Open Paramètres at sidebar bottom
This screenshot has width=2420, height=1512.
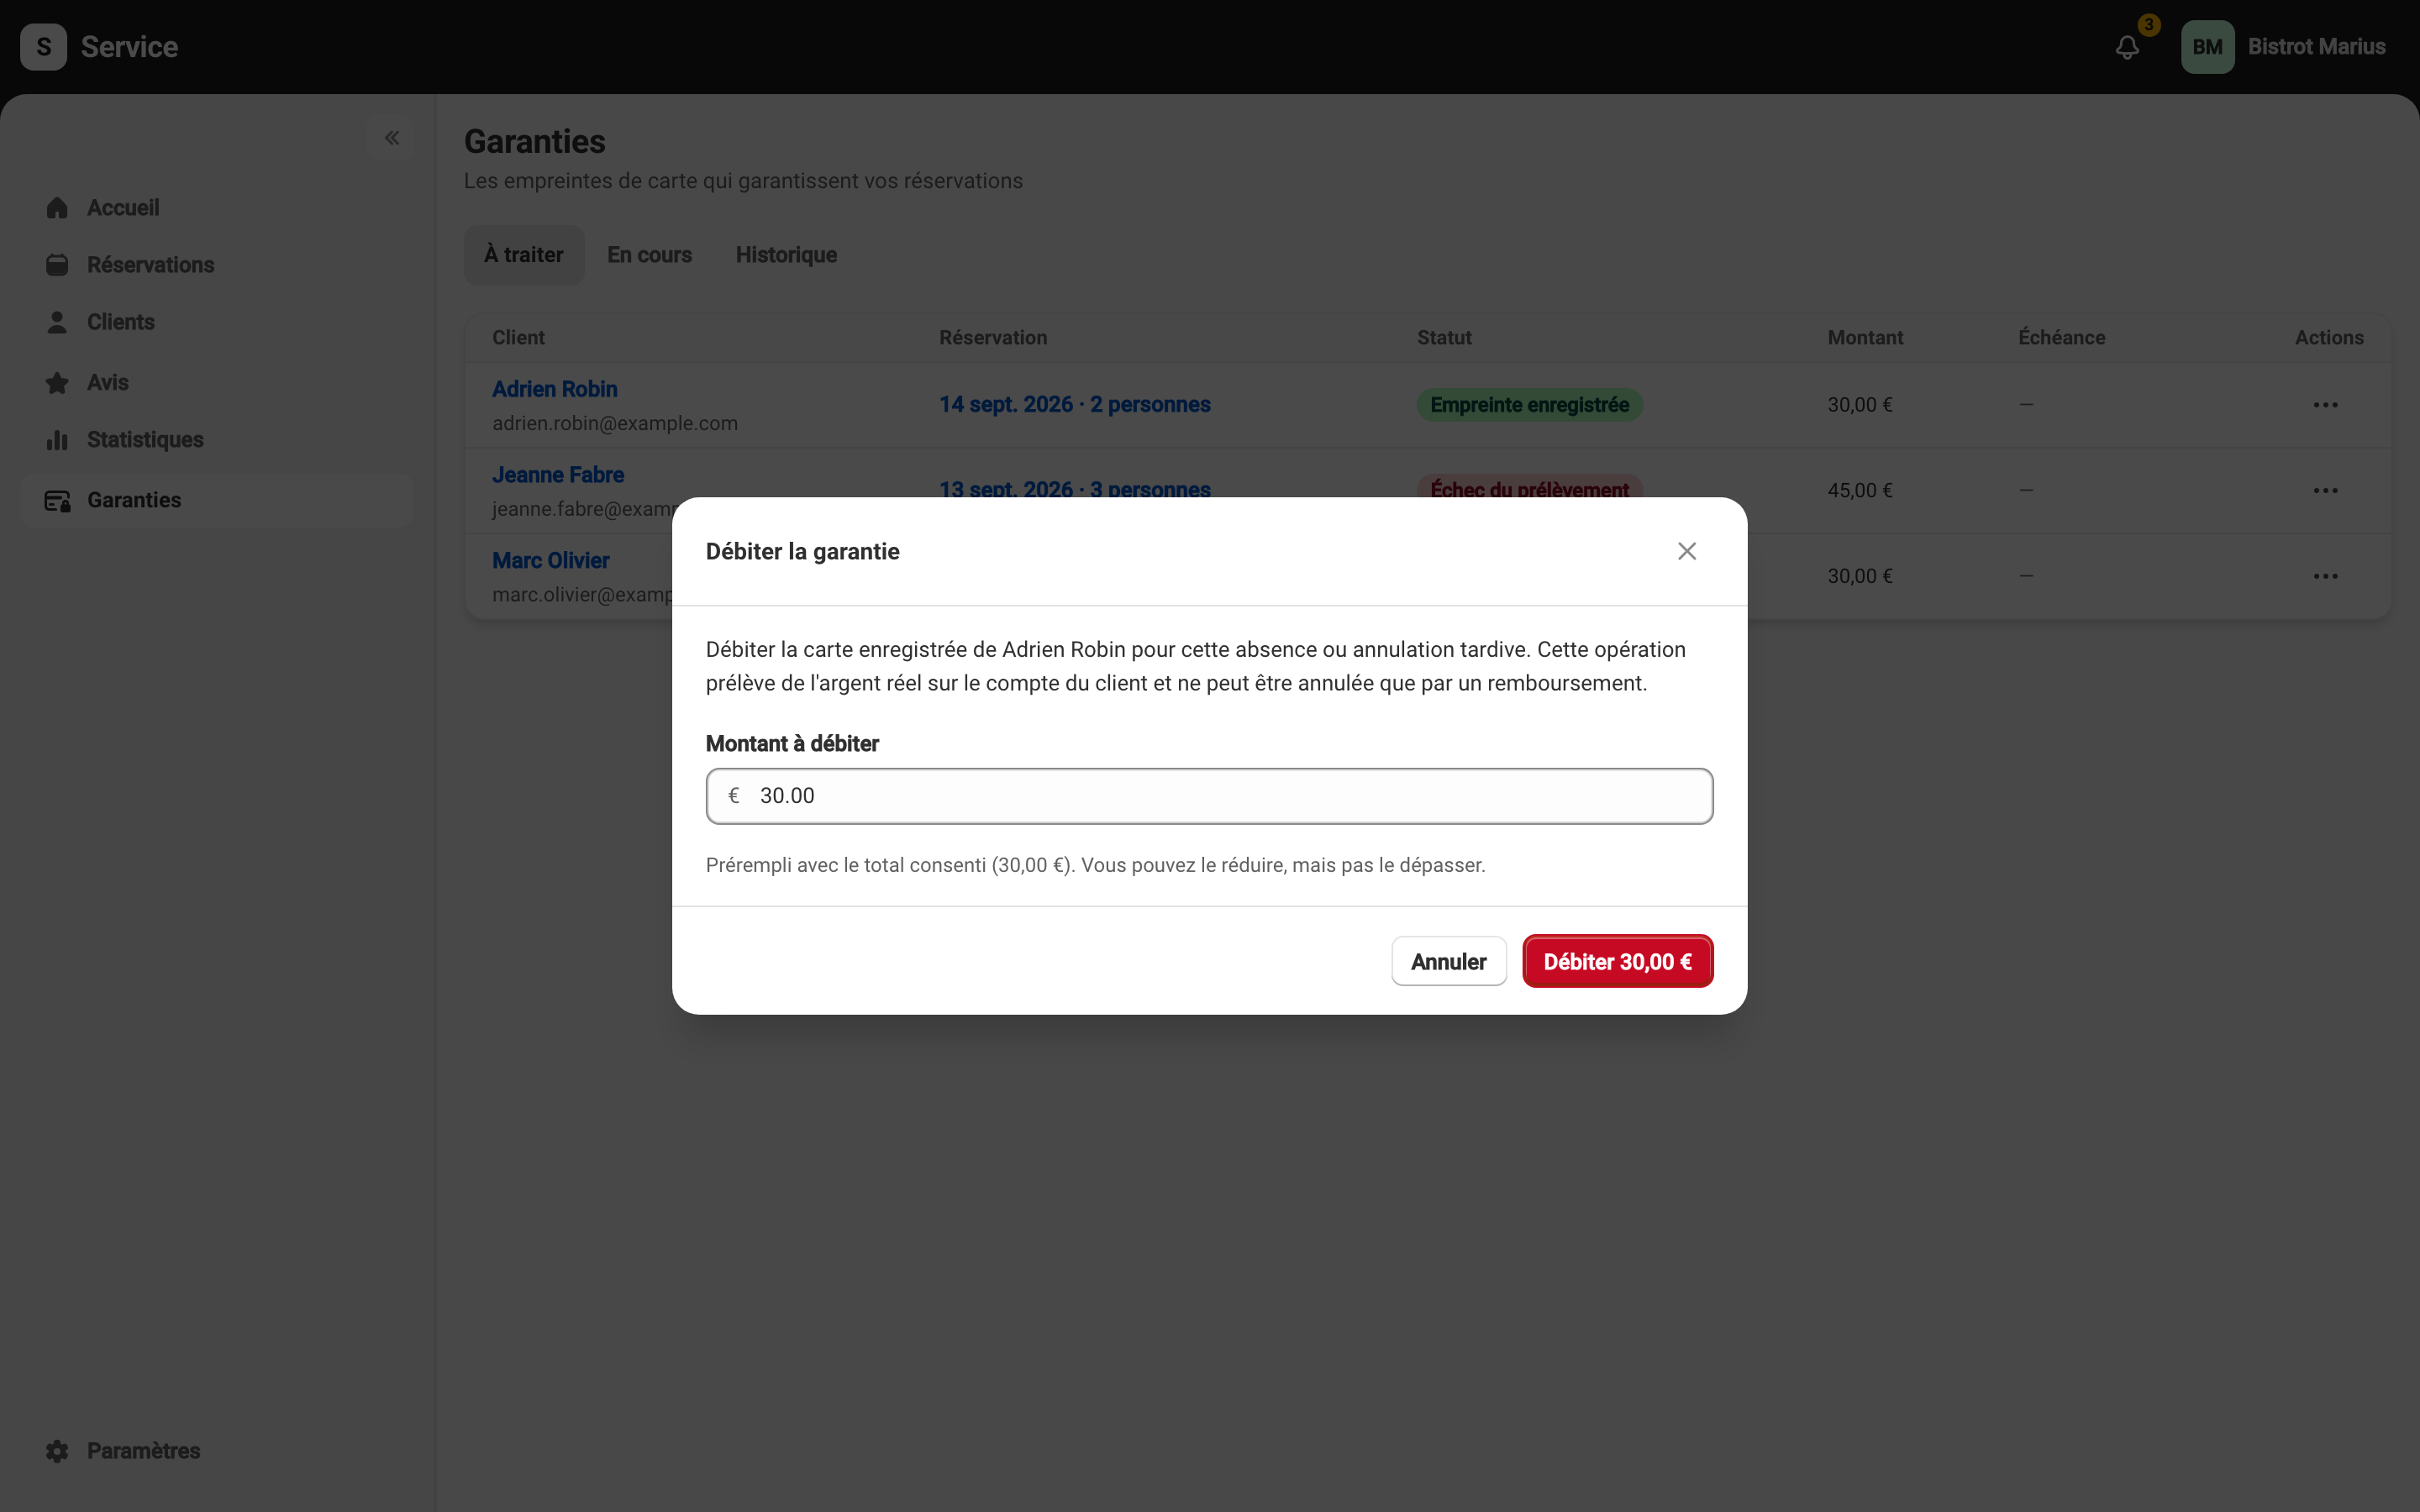click(x=217, y=1450)
